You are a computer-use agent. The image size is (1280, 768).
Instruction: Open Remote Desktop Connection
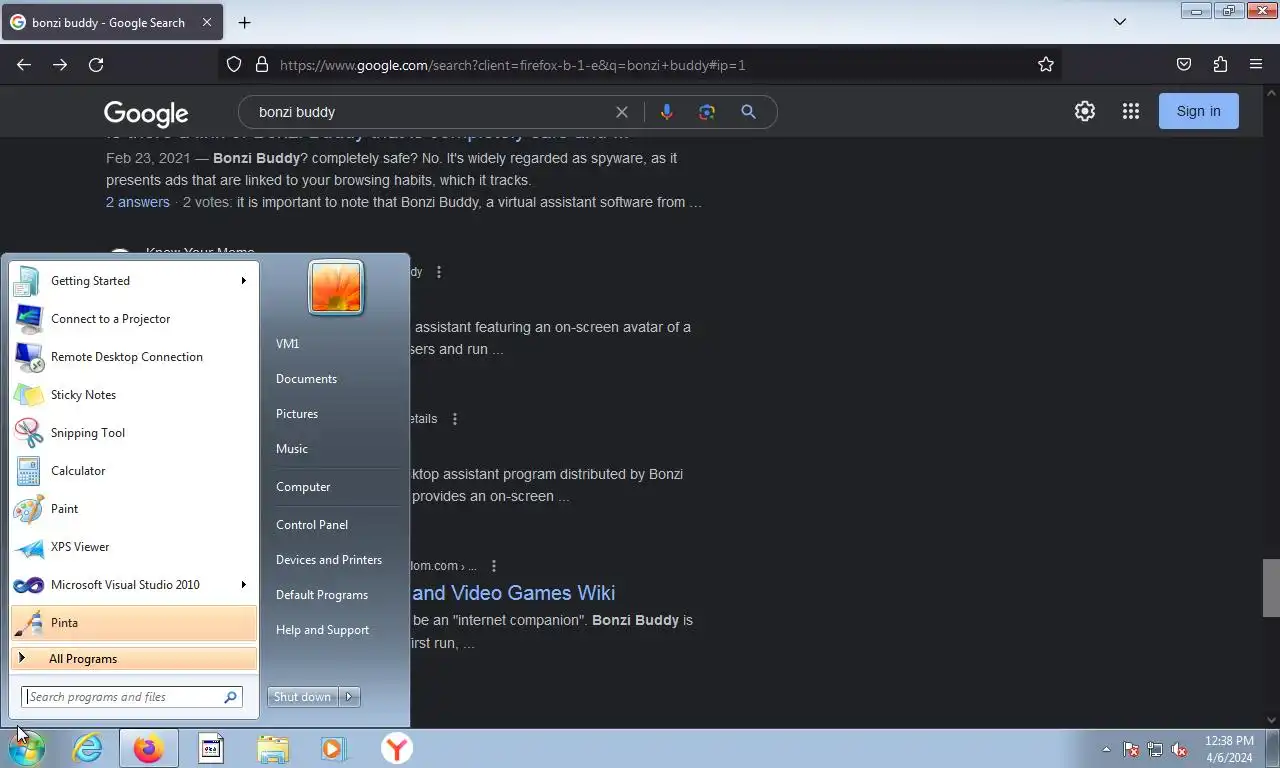pyautogui.click(x=133, y=357)
